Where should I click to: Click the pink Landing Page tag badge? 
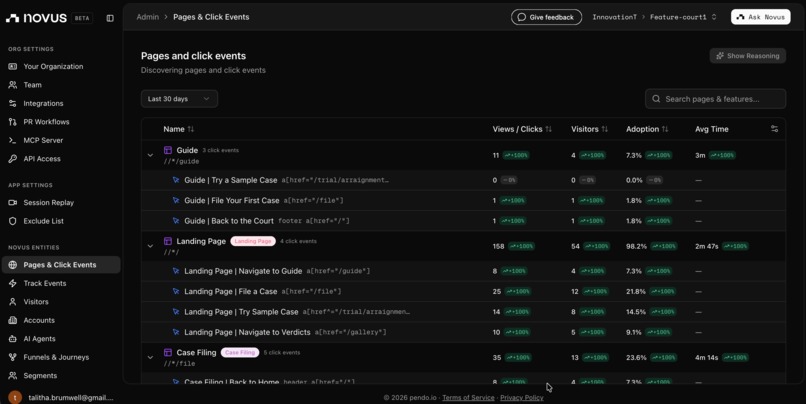pyautogui.click(x=253, y=241)
